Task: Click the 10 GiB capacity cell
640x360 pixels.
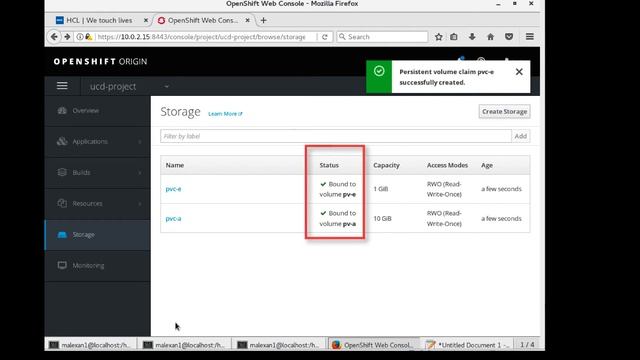Action: 382,218
